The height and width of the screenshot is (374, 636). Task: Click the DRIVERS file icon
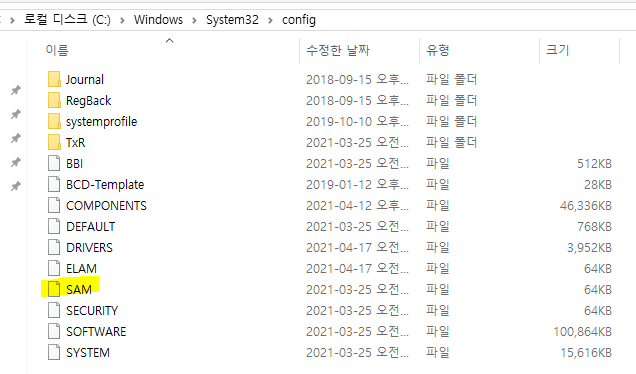54,247
